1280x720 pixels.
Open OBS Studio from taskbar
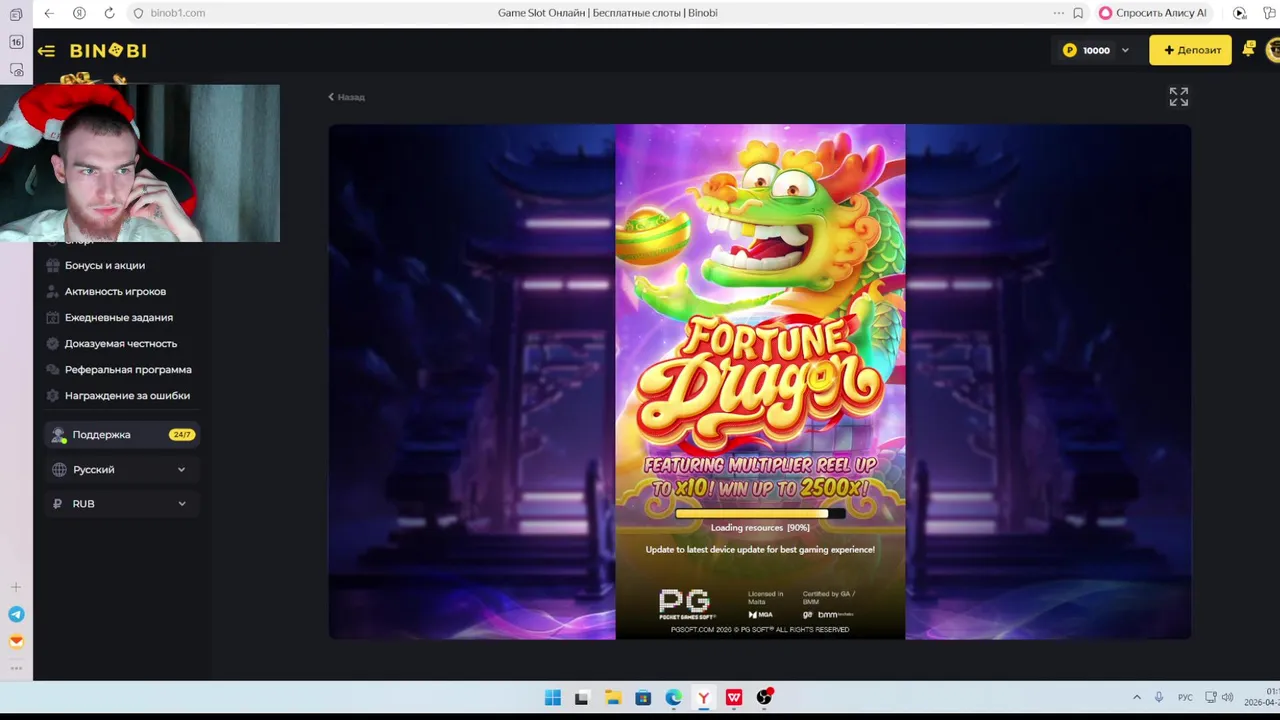[x=765, y=697]
